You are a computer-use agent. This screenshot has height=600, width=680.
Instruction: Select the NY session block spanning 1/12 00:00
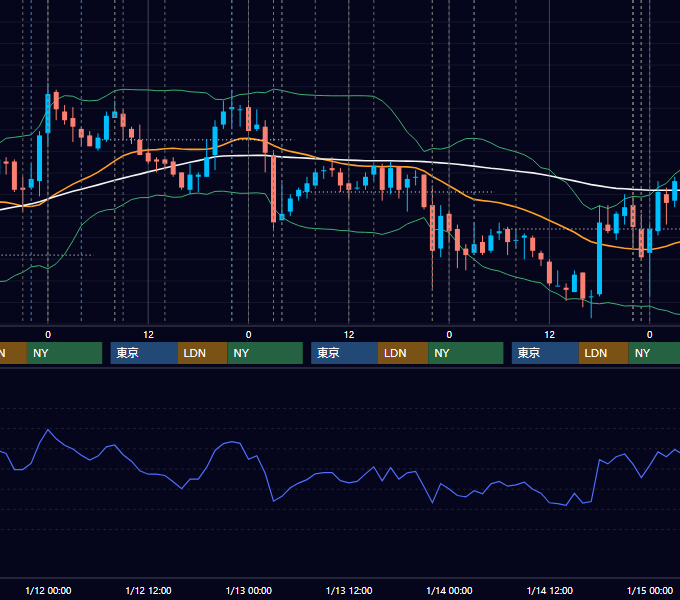[64, 353]
